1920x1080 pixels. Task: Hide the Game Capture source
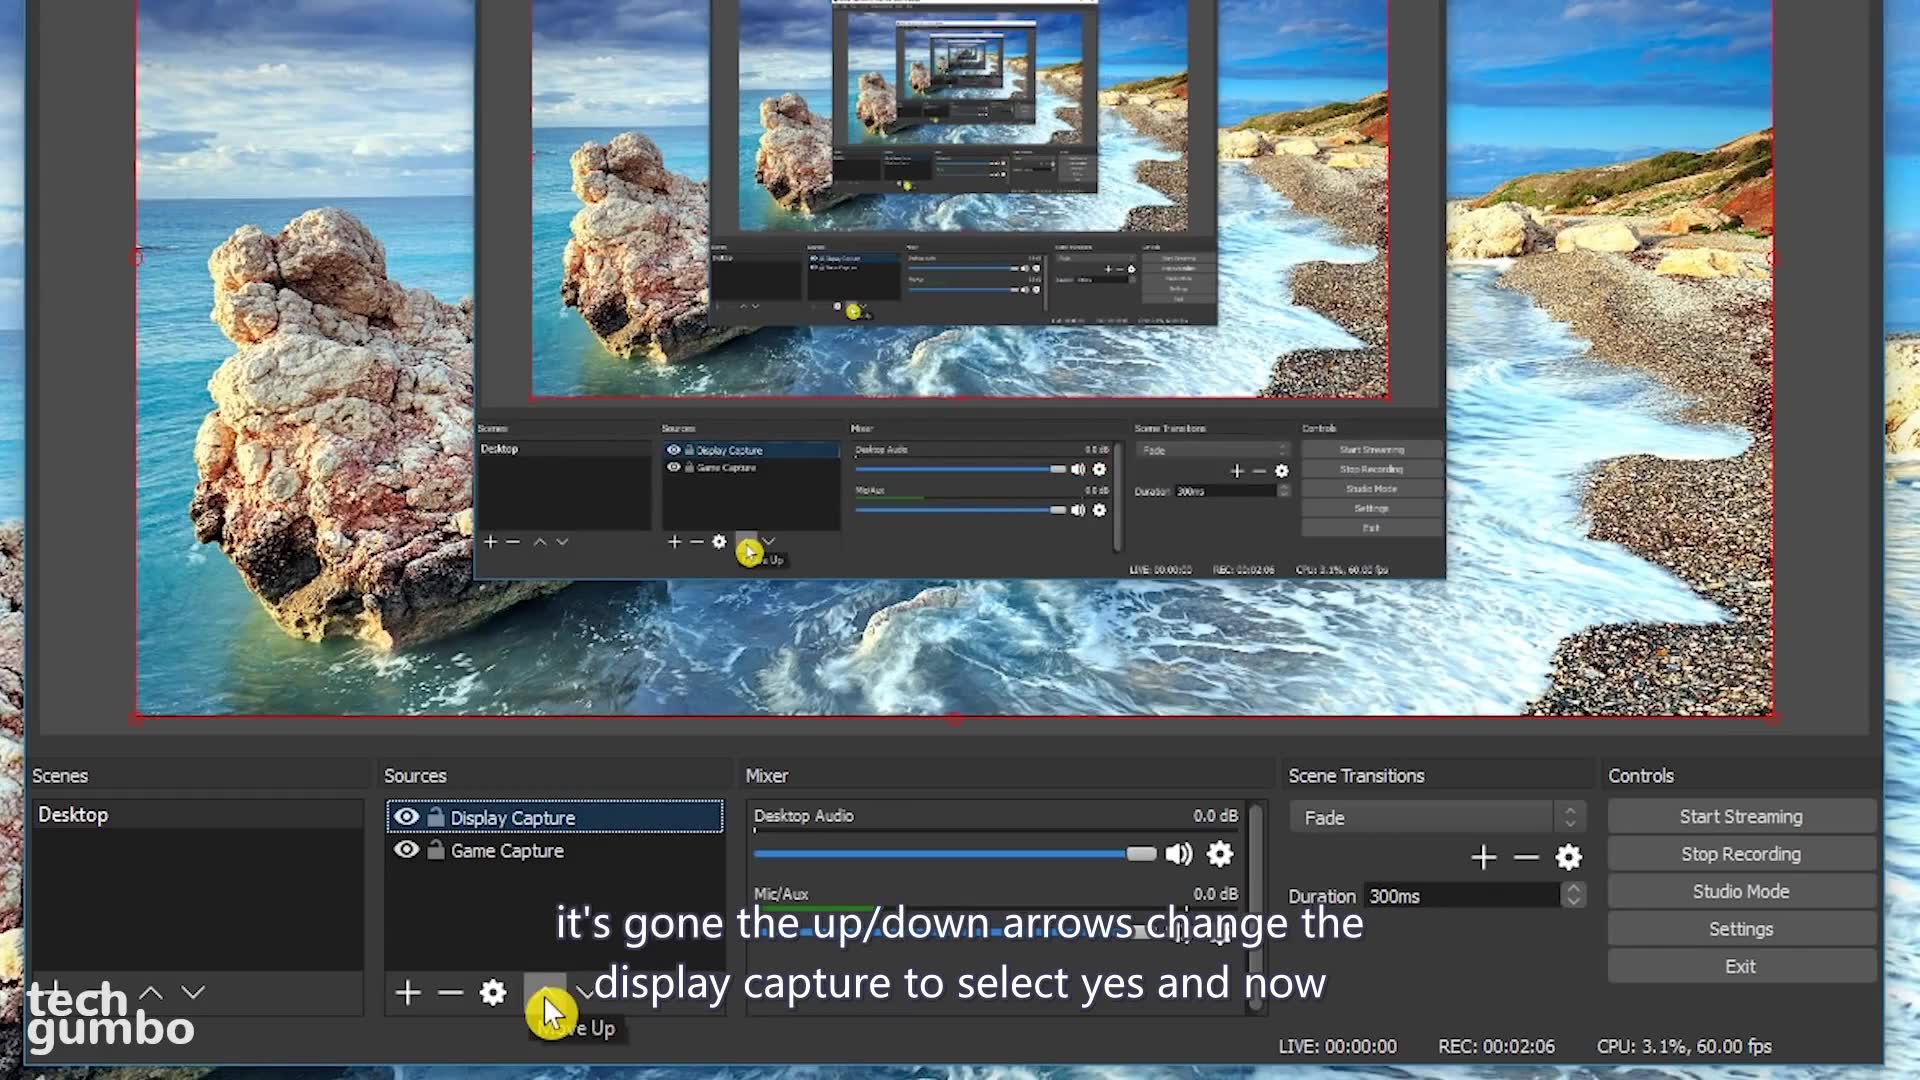[x=406, y=850]
